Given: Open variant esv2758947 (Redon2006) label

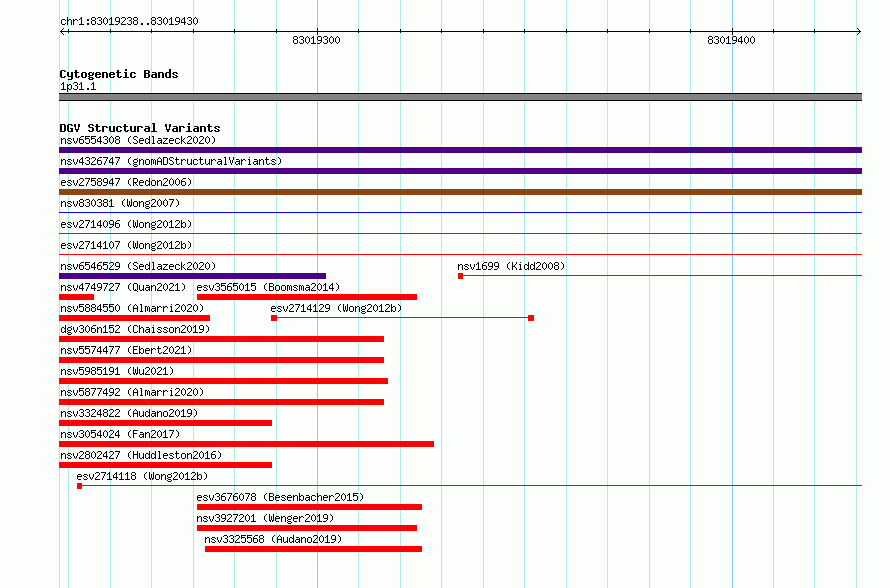Looking at the screenshot, I should coord(126,182).
